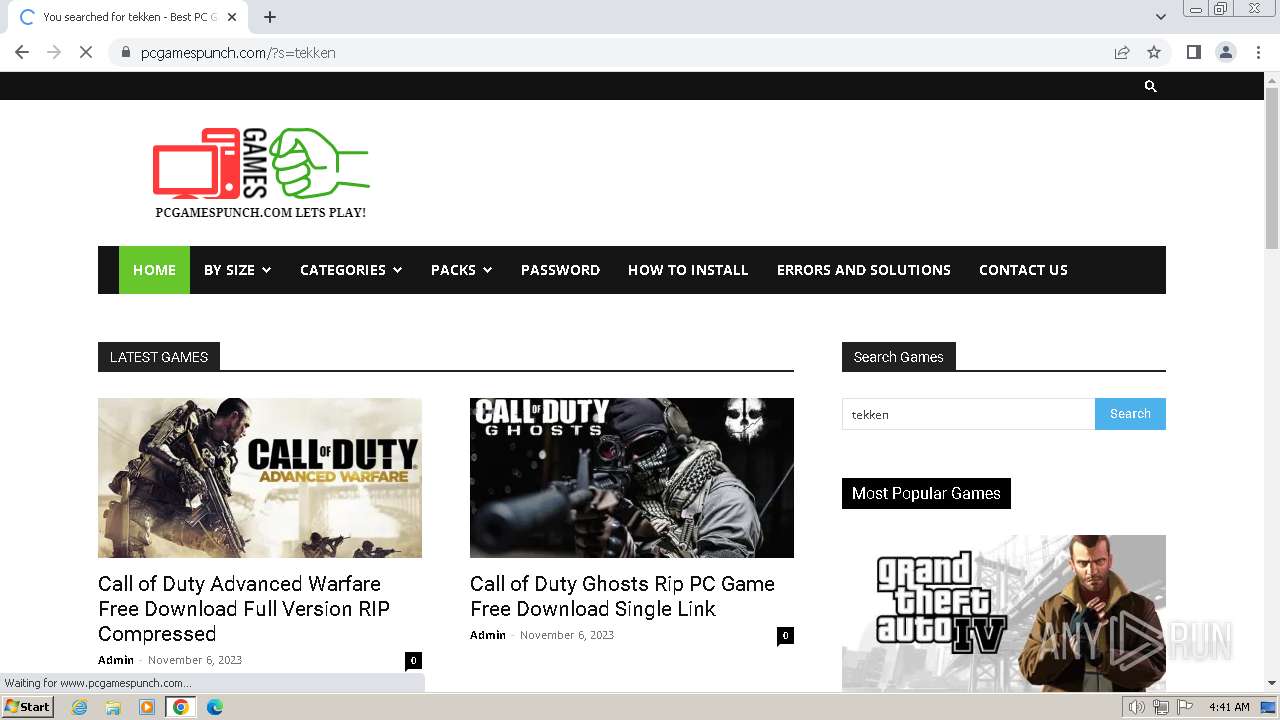
Task: Click the page vertical scrollbar thumb
Action: (1272, 168)
